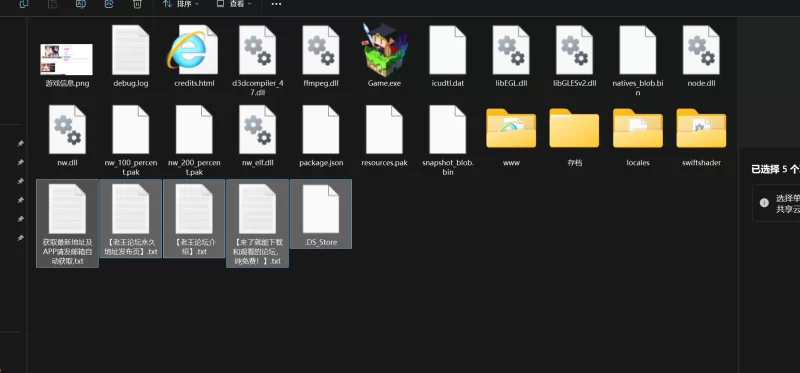The image size is (800, 373).
Task: Select the 【来了就能下载和观看的论坛，纯免费！】.txt file
Action: coord(258,223)
